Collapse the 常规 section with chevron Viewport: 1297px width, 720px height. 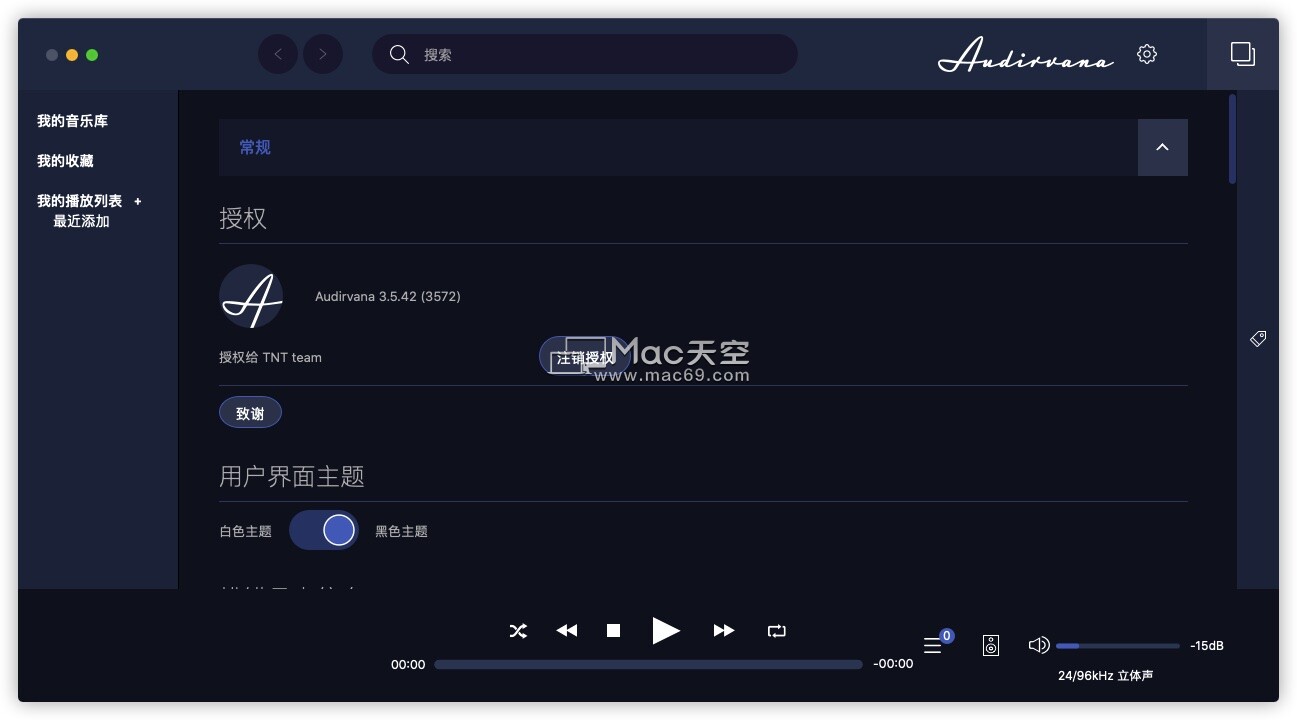(1163, 147)
